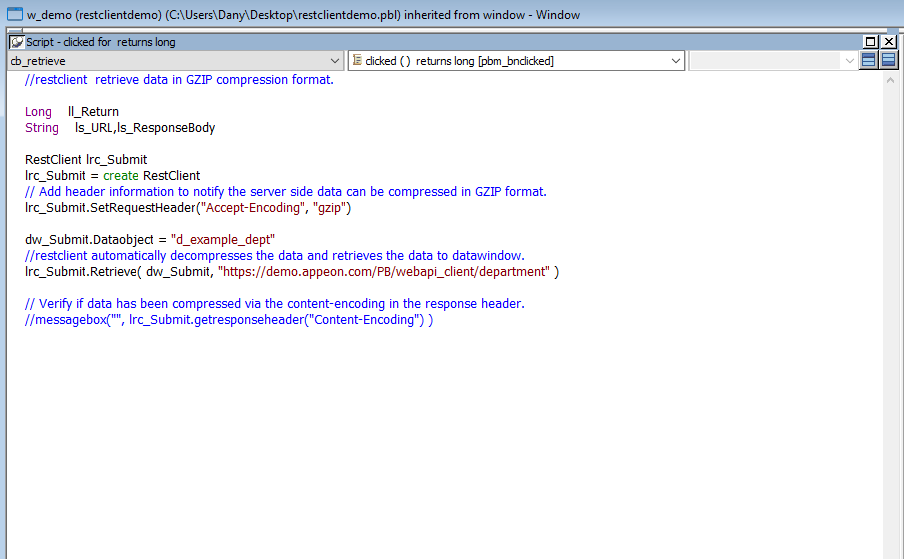
Task: Click the 'String' keyword
Action: pos(42,128)
